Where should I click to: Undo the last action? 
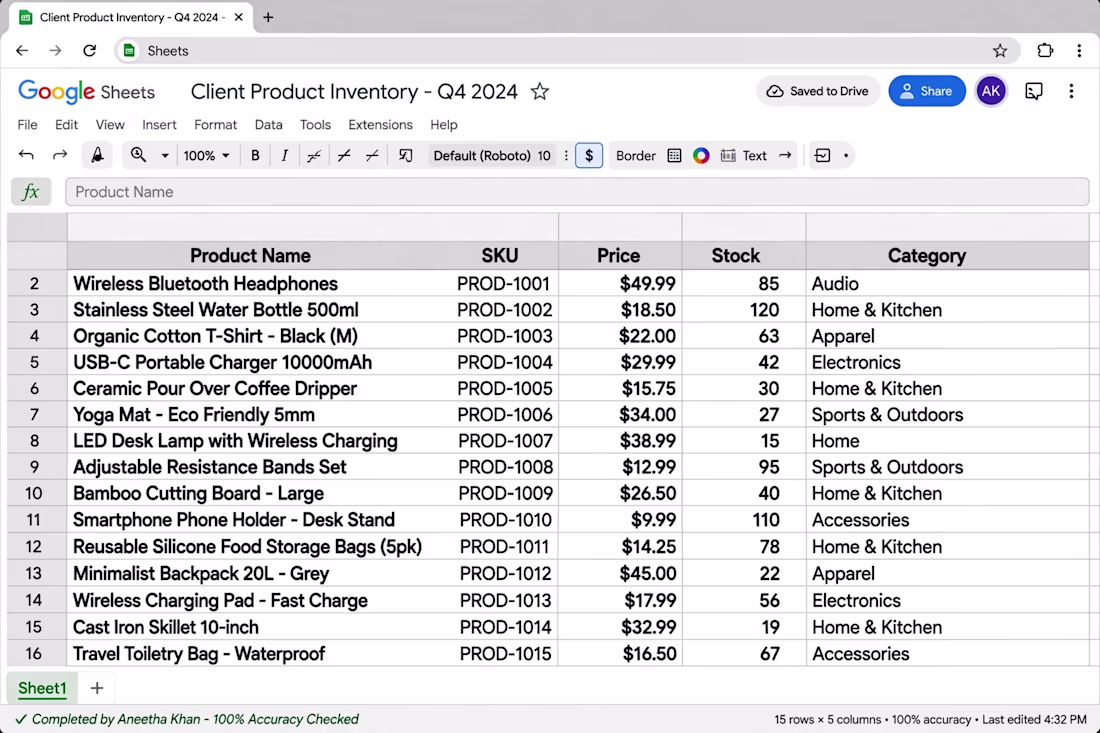(x=26, y=155)
